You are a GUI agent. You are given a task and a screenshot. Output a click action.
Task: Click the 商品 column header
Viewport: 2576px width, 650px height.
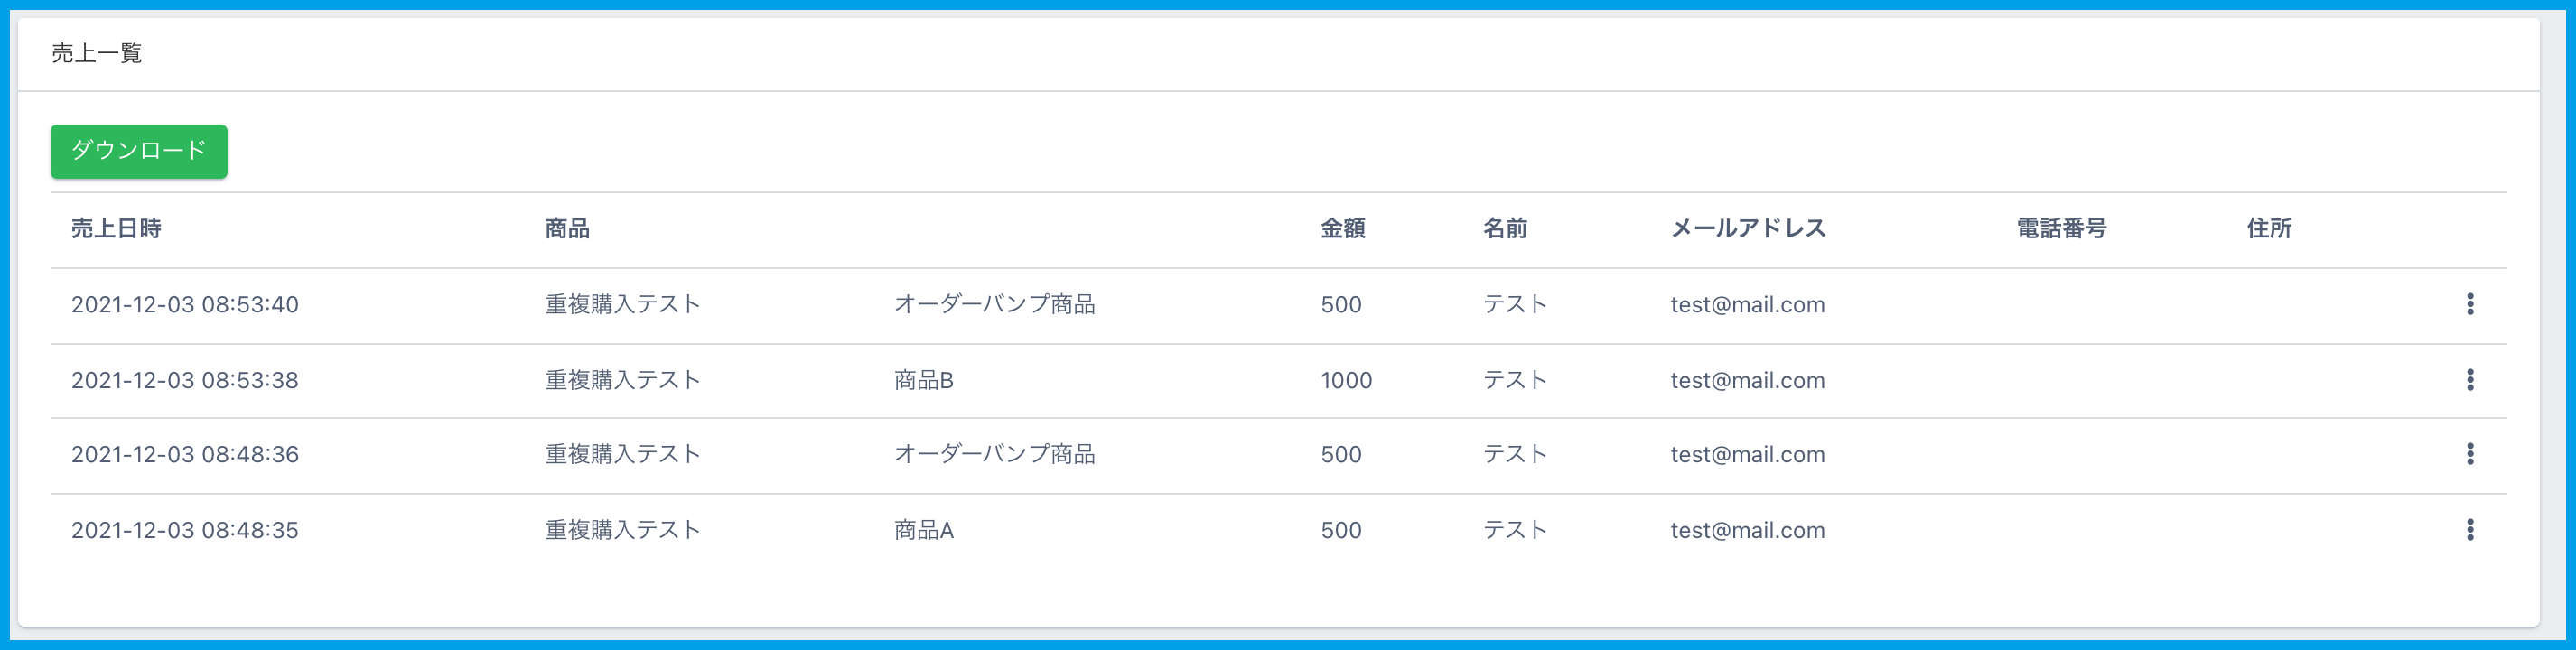[567, 229]
